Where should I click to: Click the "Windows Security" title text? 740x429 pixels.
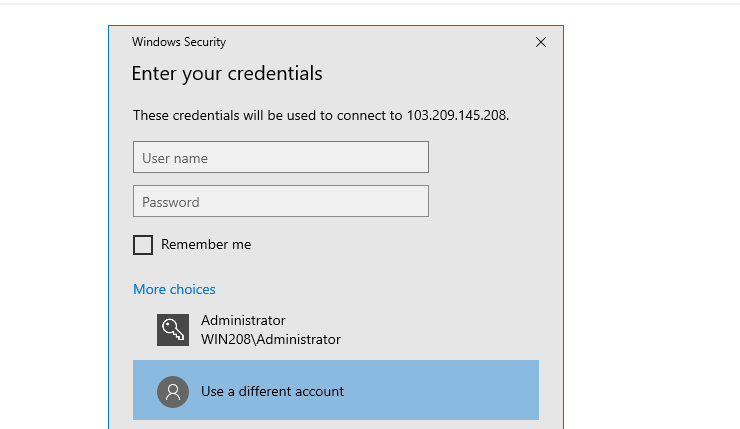click(179, 42)
